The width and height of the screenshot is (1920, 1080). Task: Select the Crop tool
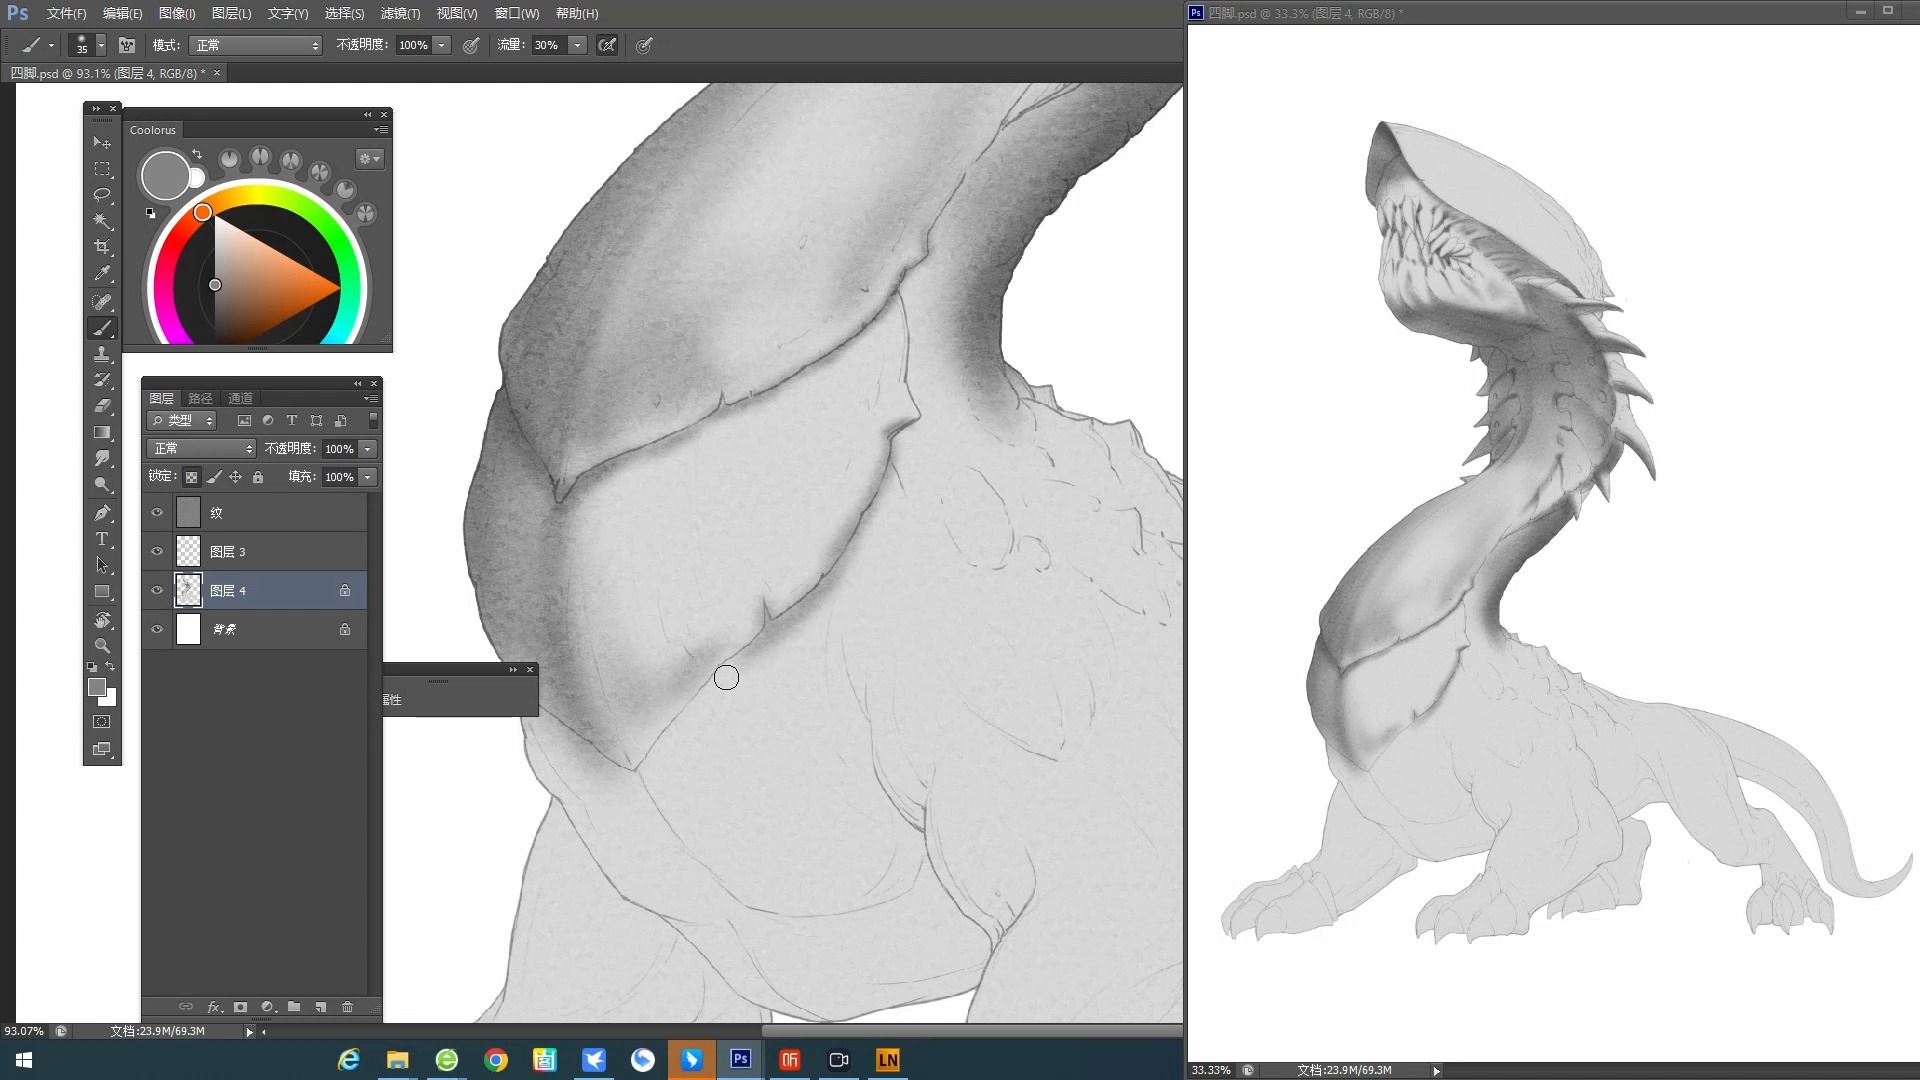pos(102,246)
